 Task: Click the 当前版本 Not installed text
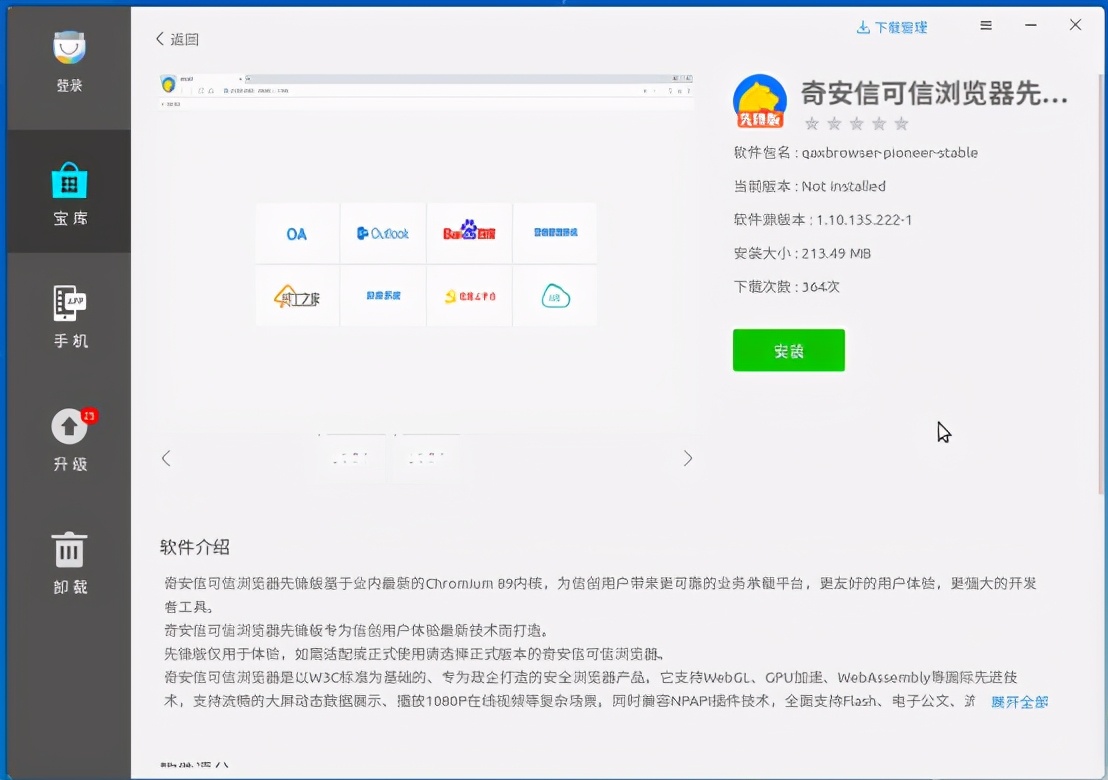click(x=810, y=187)
